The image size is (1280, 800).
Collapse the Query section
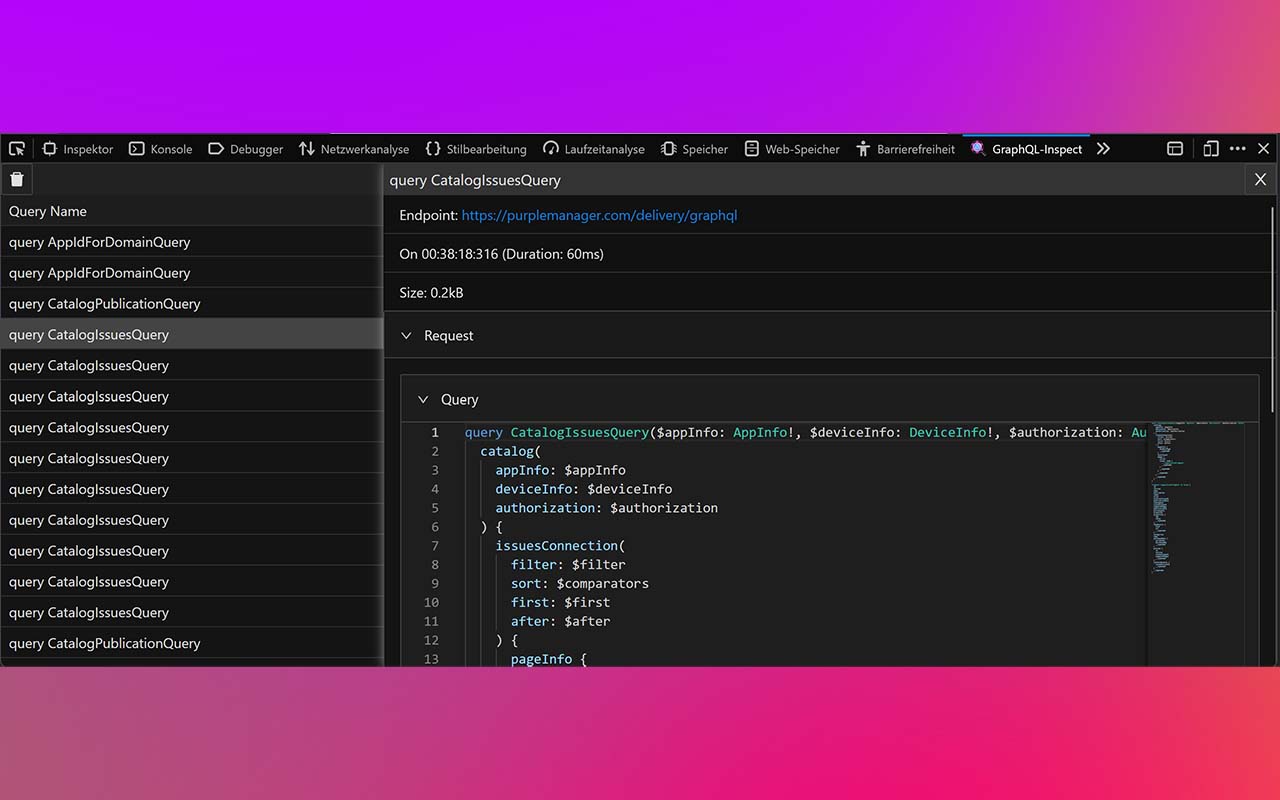coord(422,399)
